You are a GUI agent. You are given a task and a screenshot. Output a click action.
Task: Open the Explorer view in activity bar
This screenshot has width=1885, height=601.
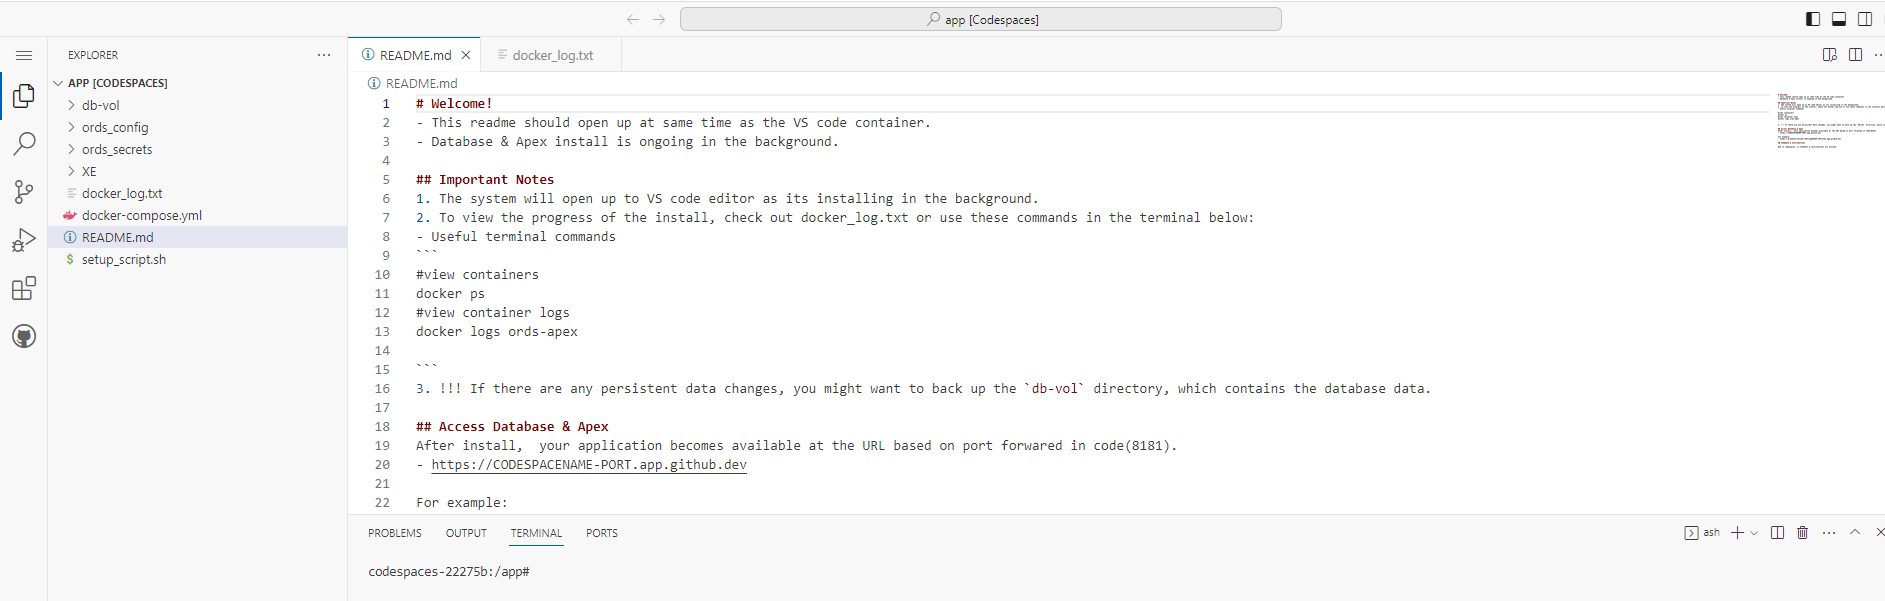click(24, 96)
